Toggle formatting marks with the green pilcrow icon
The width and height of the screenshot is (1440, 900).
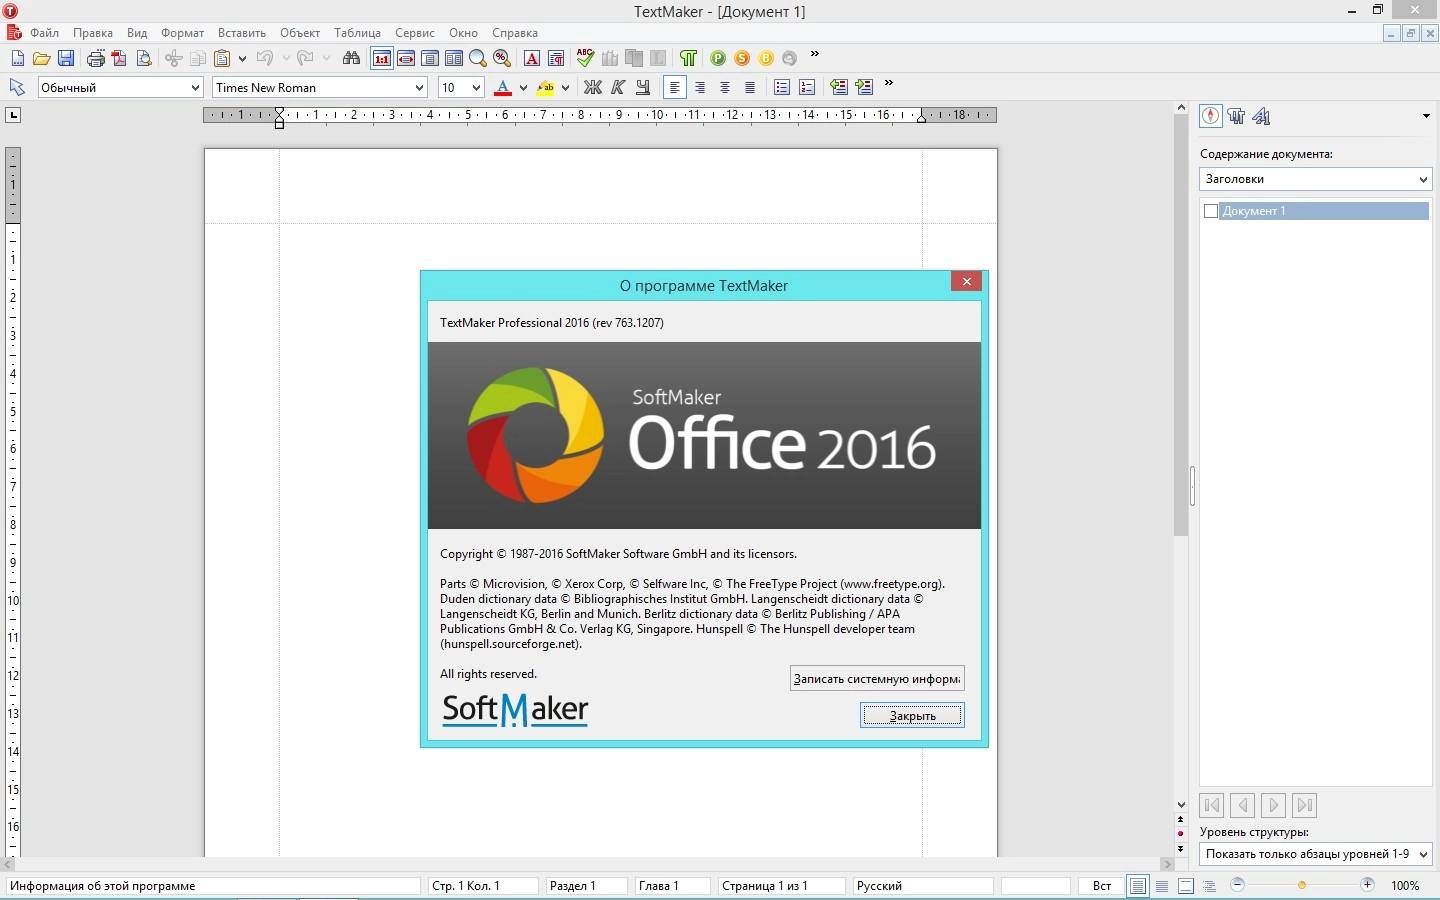pos(688,58)
